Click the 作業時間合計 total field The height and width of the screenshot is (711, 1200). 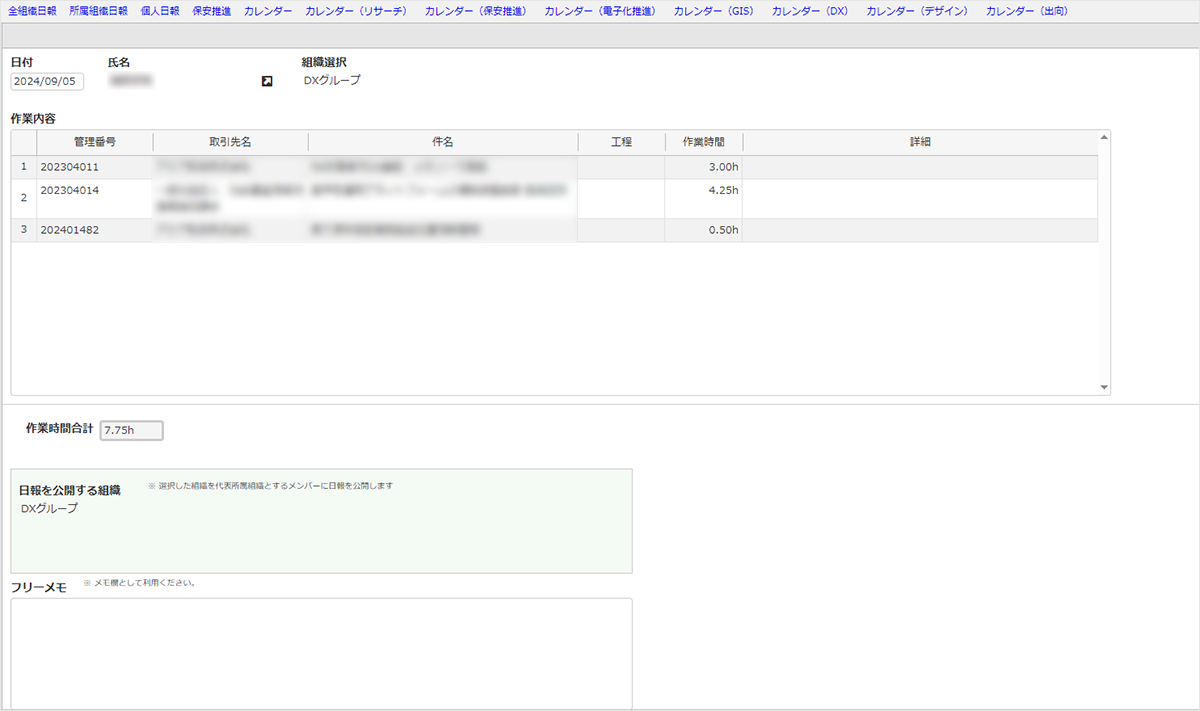[131, 431]
